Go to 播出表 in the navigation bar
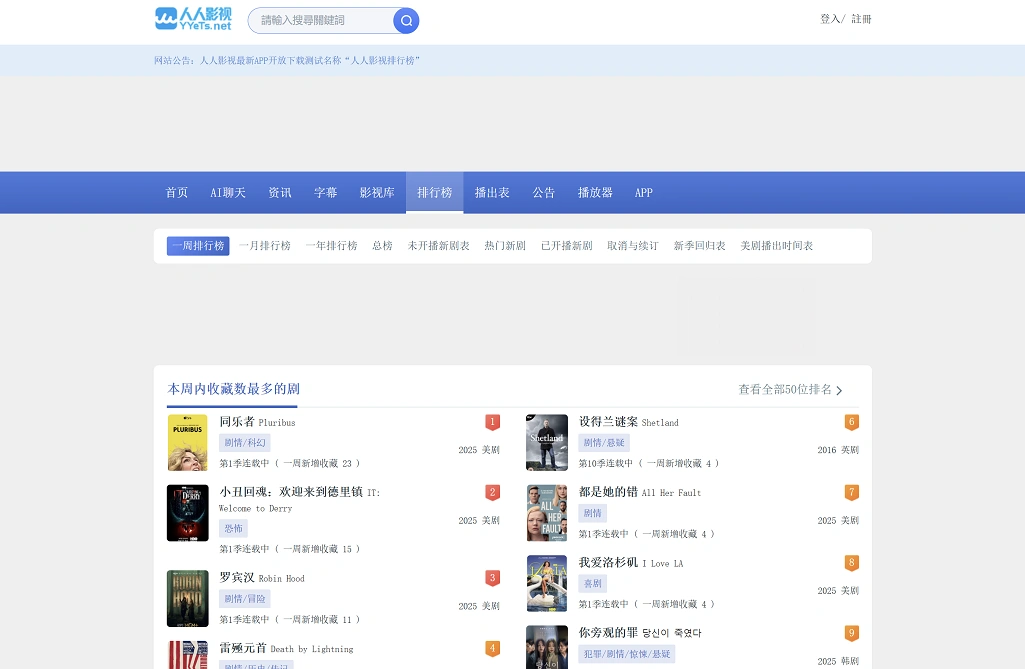This screenshot has width=1025, height=669. tap(492, 193)
